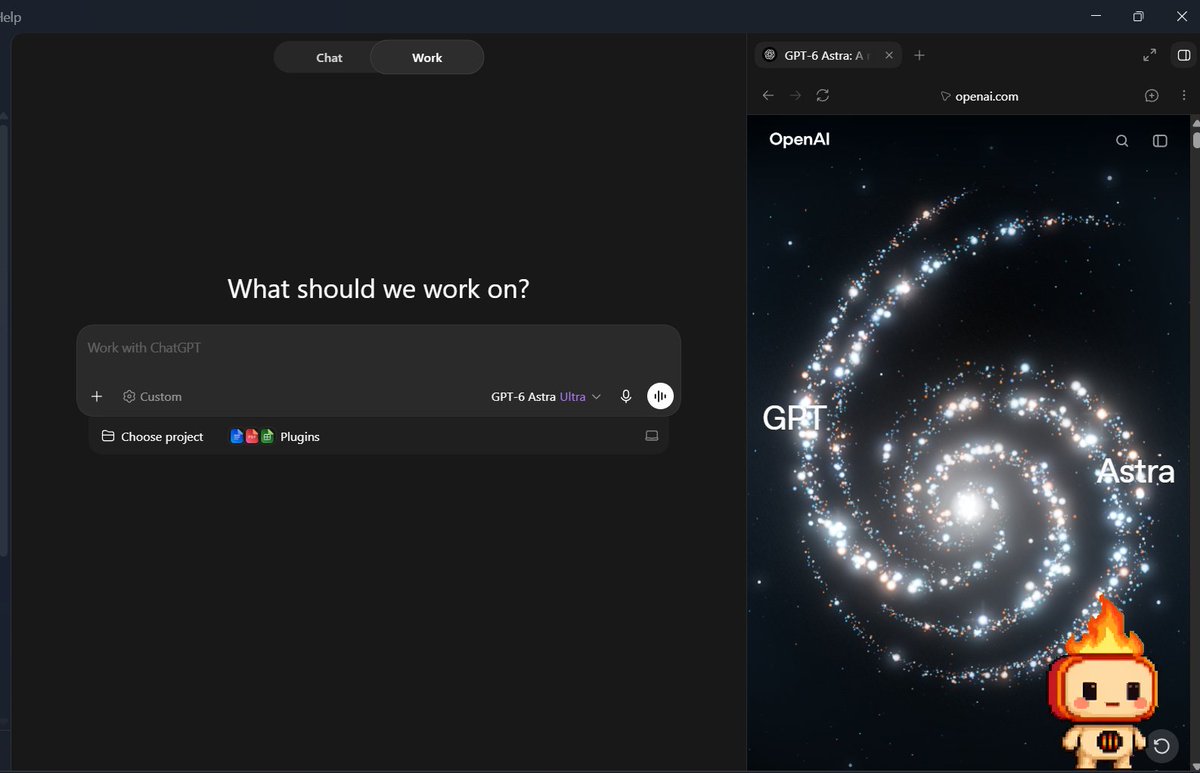Click the circular refresh button near mascot

pyautogui.click(x=1162, y=746)
